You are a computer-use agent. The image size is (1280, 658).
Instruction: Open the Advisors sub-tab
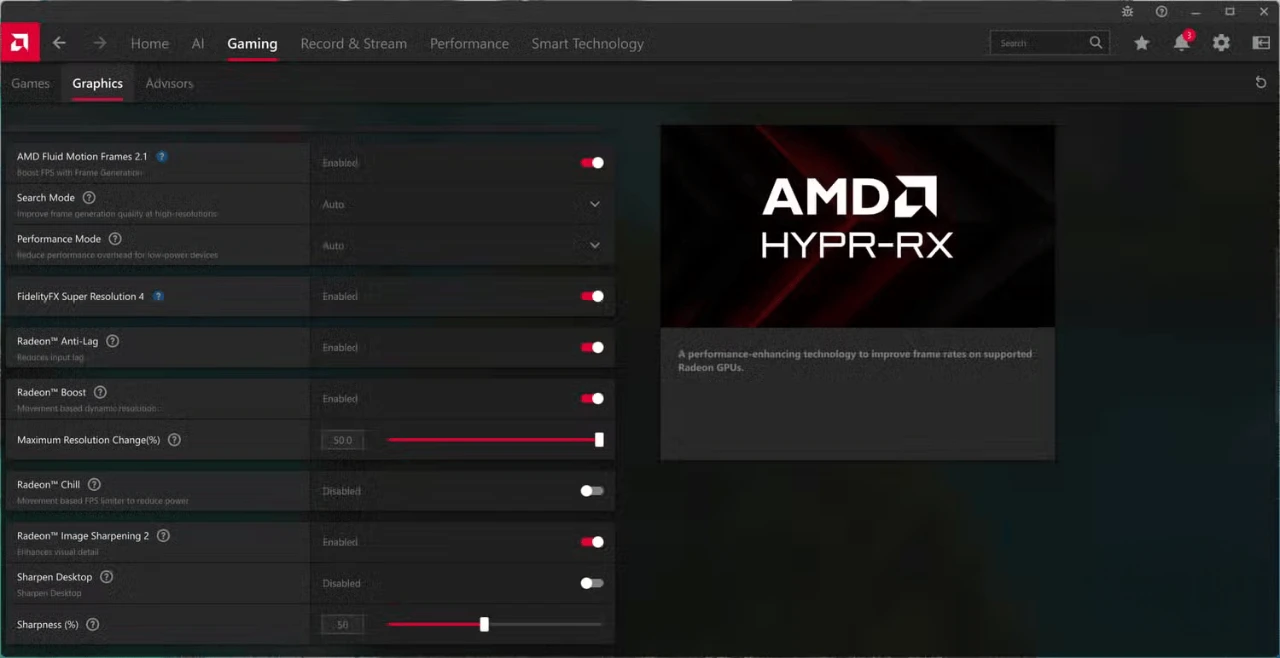169,83
